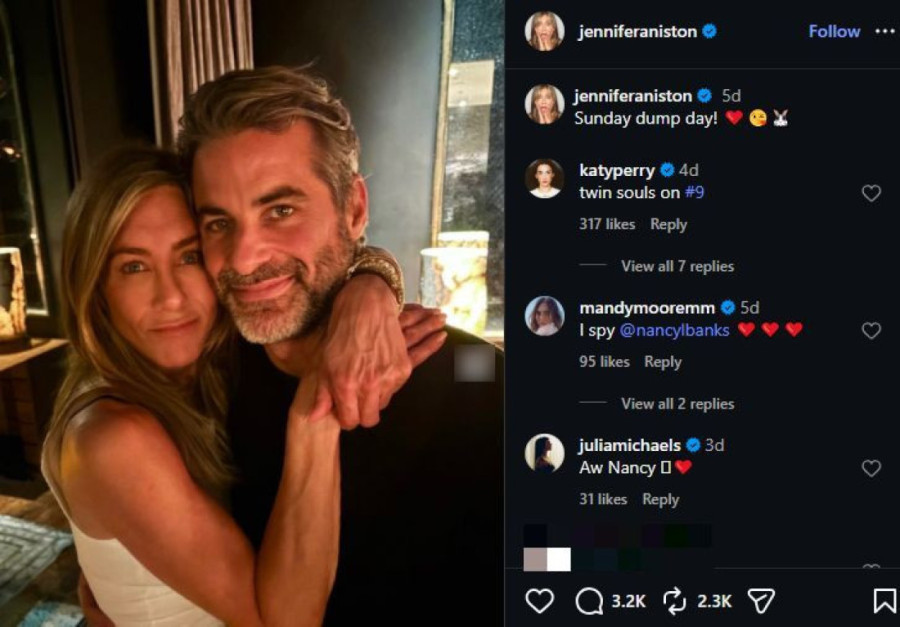Open the #9 hashtag link
The height and width of the screenshot is (627, 900).
(696, 192)
